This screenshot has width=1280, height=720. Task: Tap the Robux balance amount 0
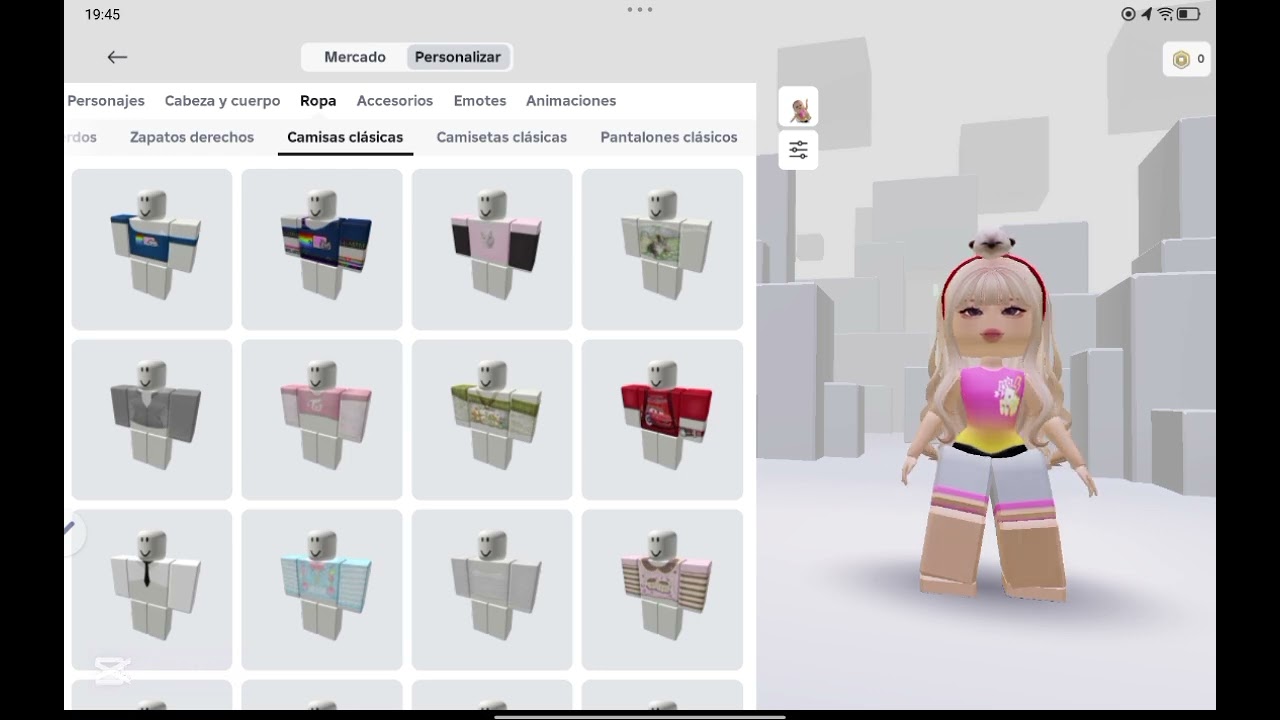(x=1200, y=59)
